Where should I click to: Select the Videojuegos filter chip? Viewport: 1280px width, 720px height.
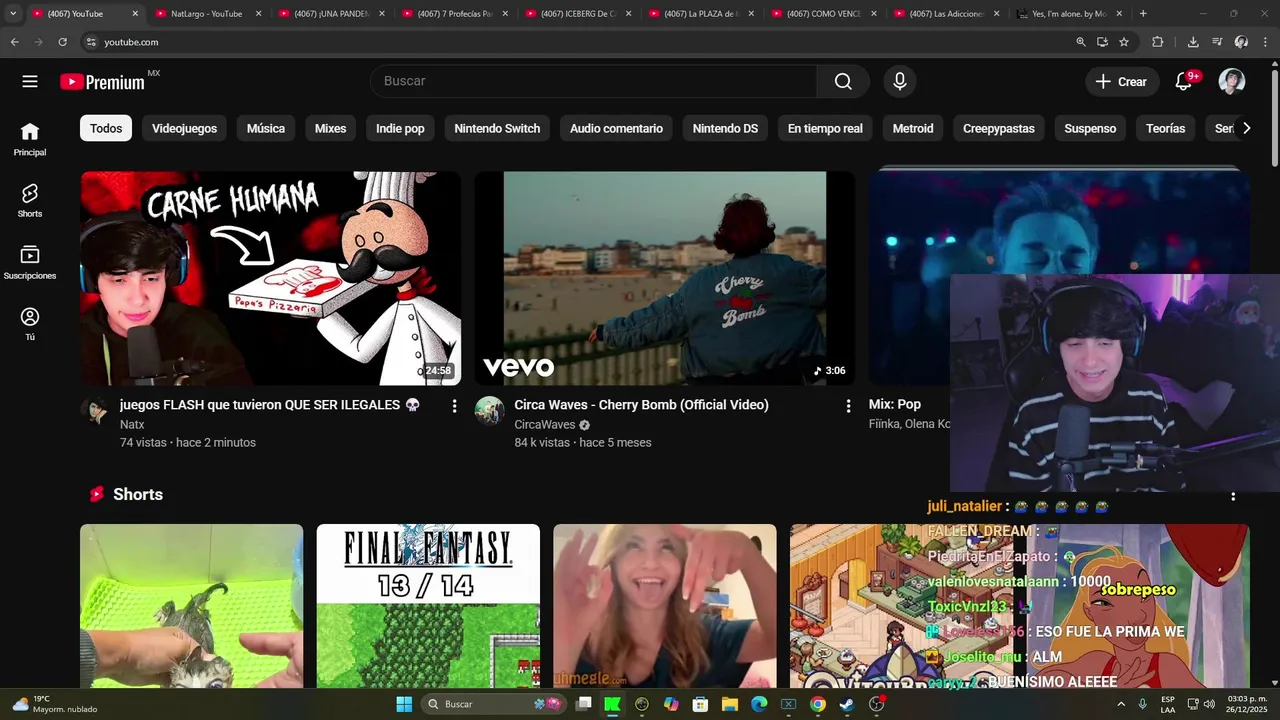coord(184,128)
